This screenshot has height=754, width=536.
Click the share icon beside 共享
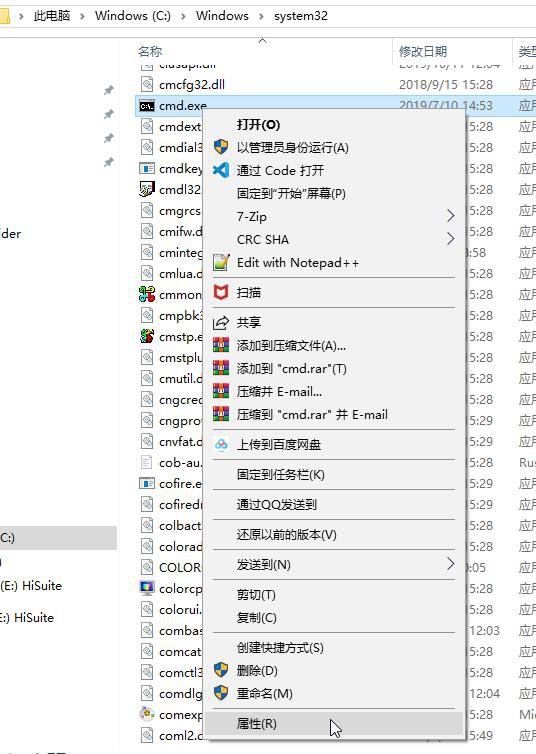(221, 322)
